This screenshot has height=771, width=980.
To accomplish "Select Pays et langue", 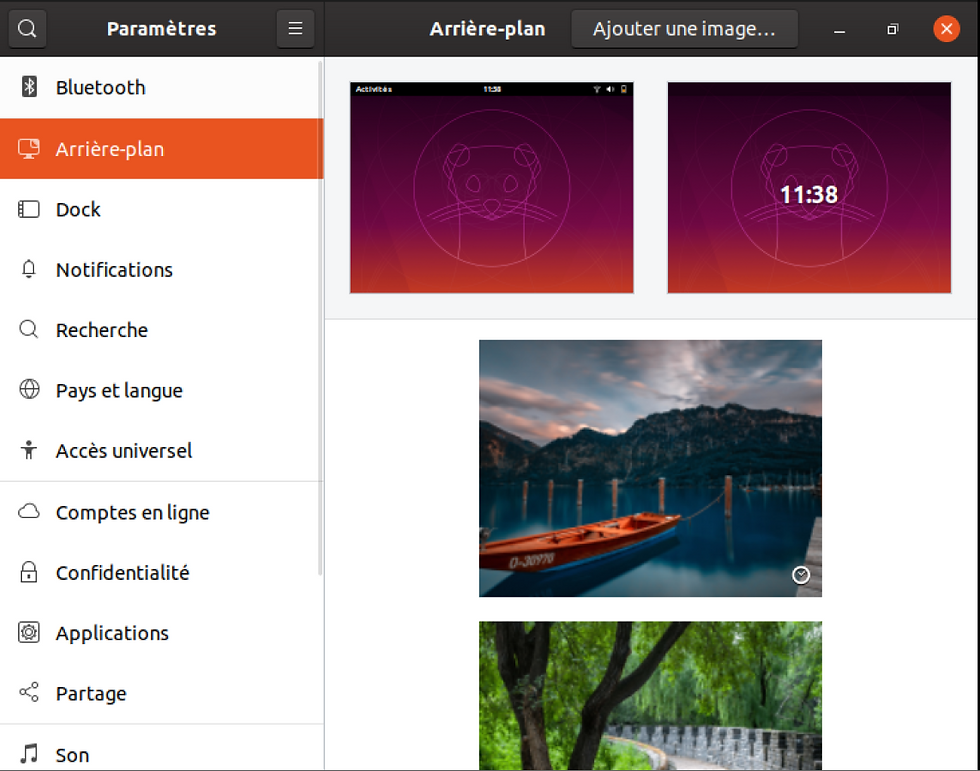I will (161, 390).
